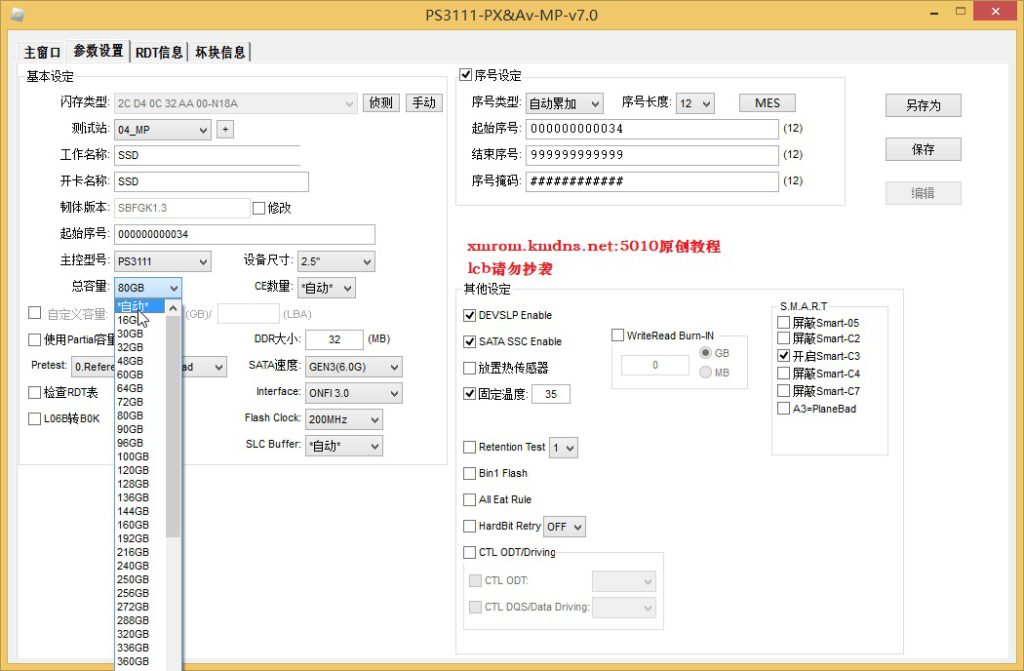Screen dimensions: 1024x671
Task: Click the 起始序号 input in 序号设定
Action: 651,129
